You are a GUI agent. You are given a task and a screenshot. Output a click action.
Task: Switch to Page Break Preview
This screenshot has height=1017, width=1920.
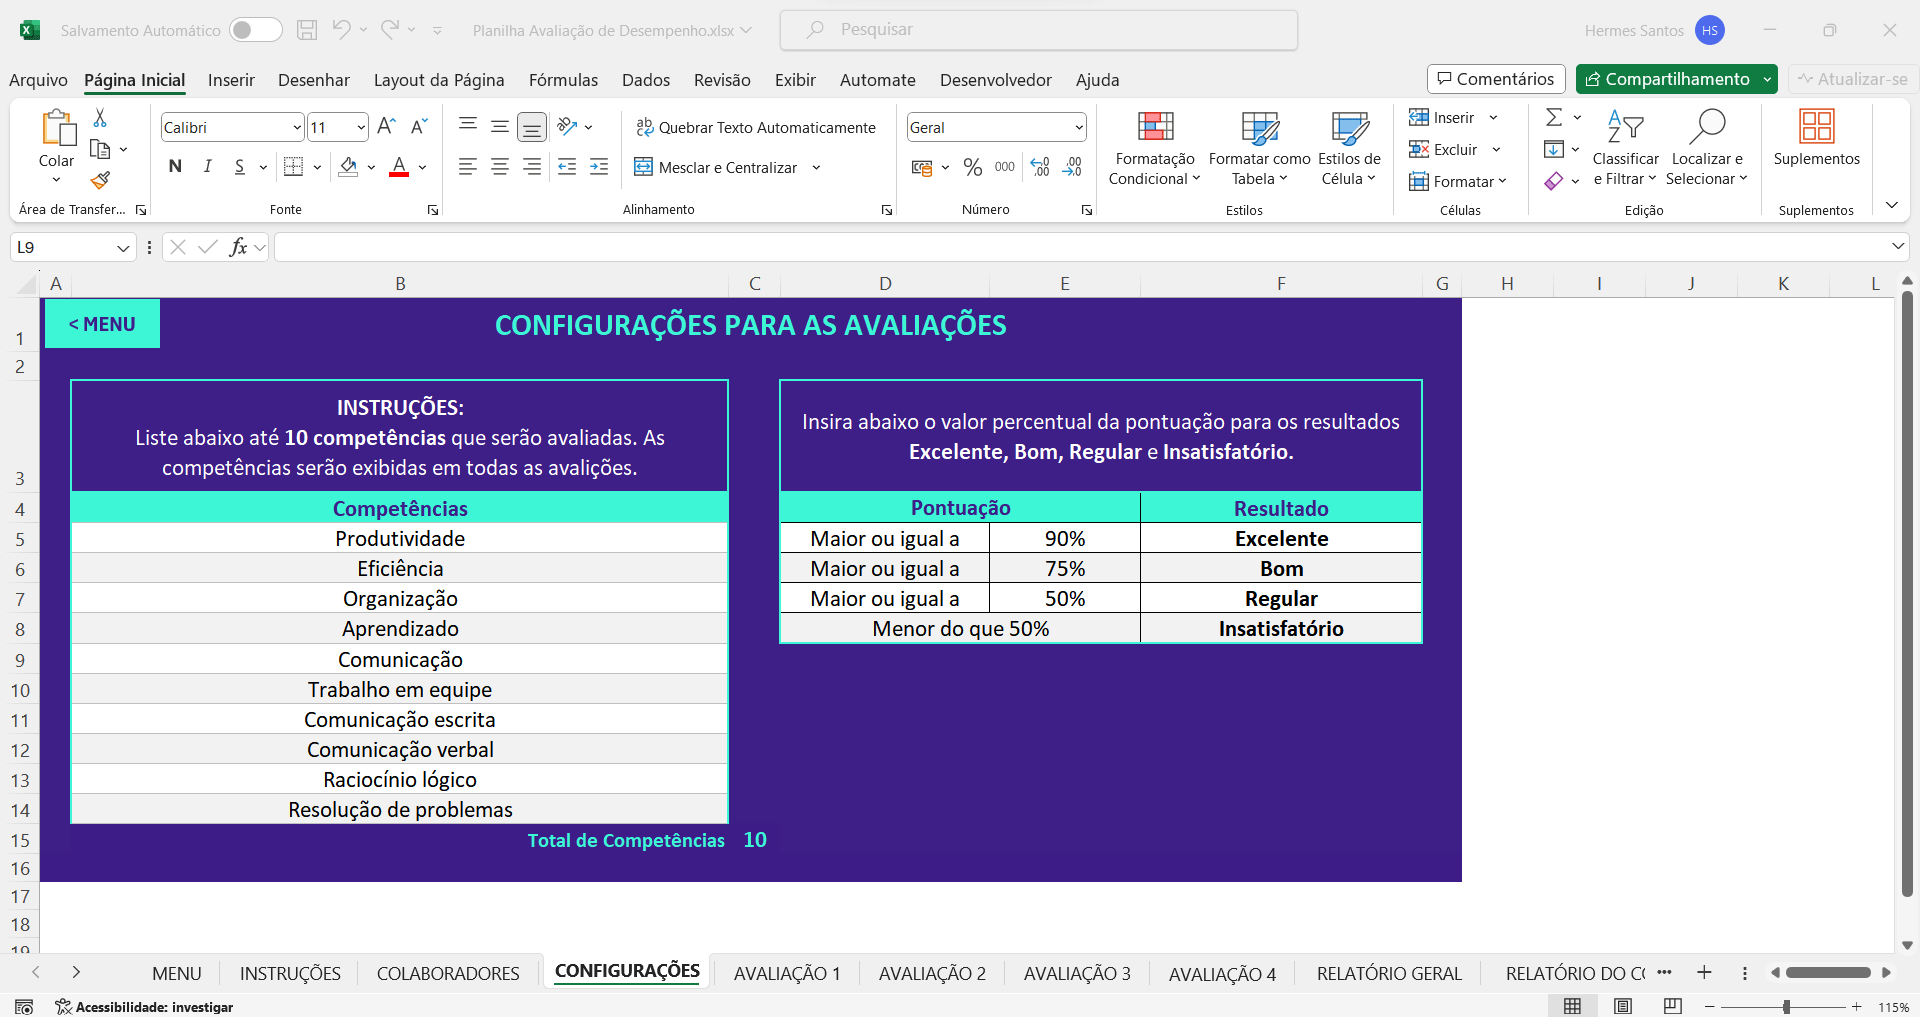pyautogui.click(x=1672, y=1006)
